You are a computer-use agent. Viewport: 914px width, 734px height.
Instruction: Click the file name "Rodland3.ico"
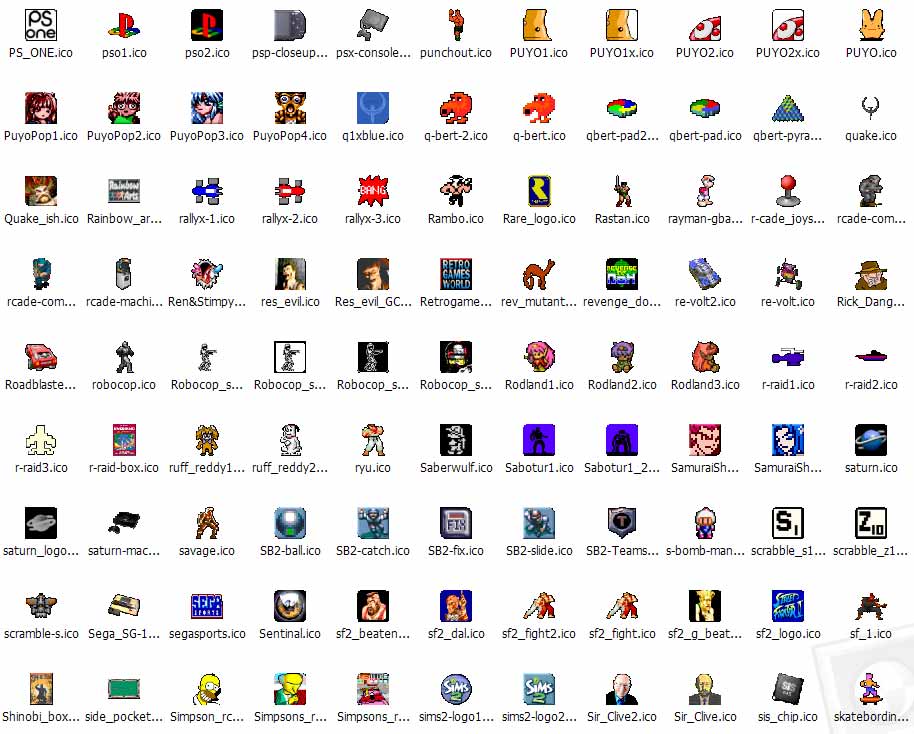[705, 385]
